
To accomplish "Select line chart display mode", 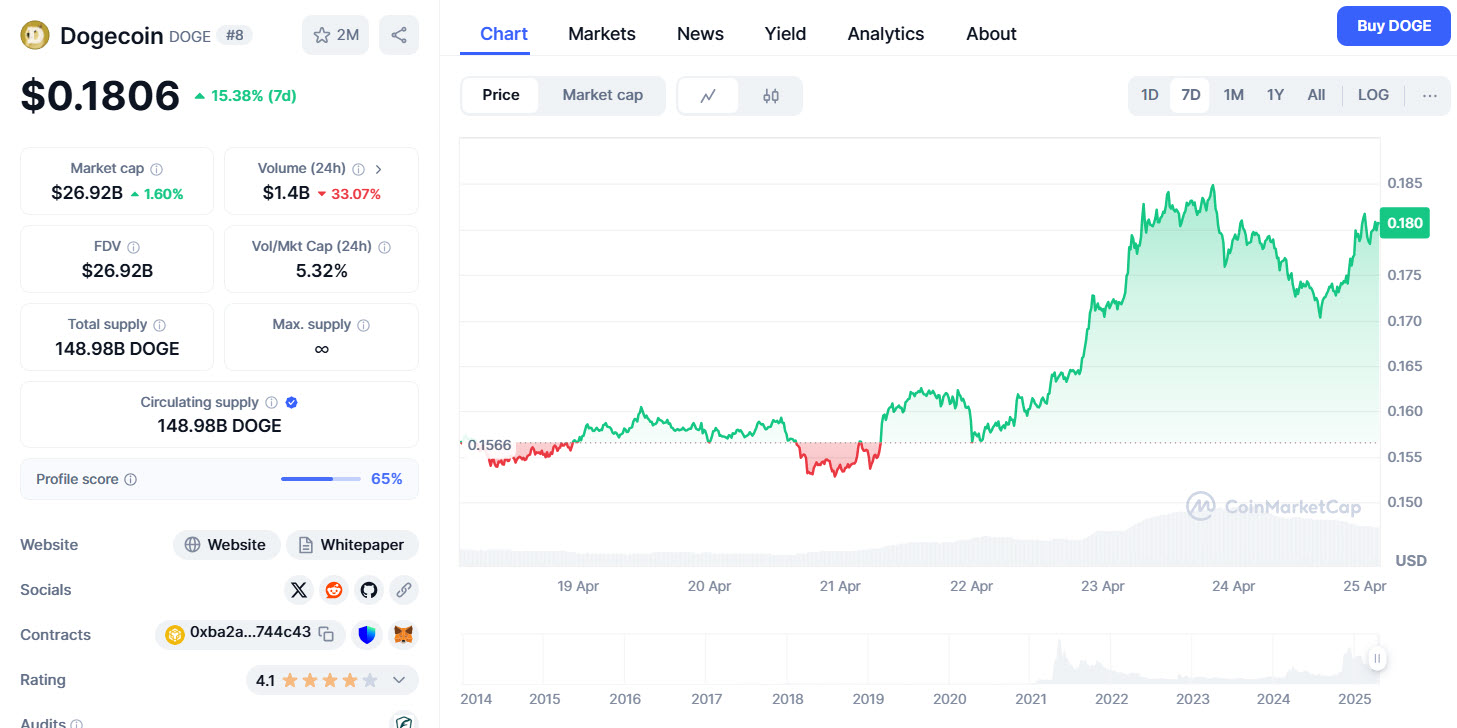I will click(x=708, y=95).
